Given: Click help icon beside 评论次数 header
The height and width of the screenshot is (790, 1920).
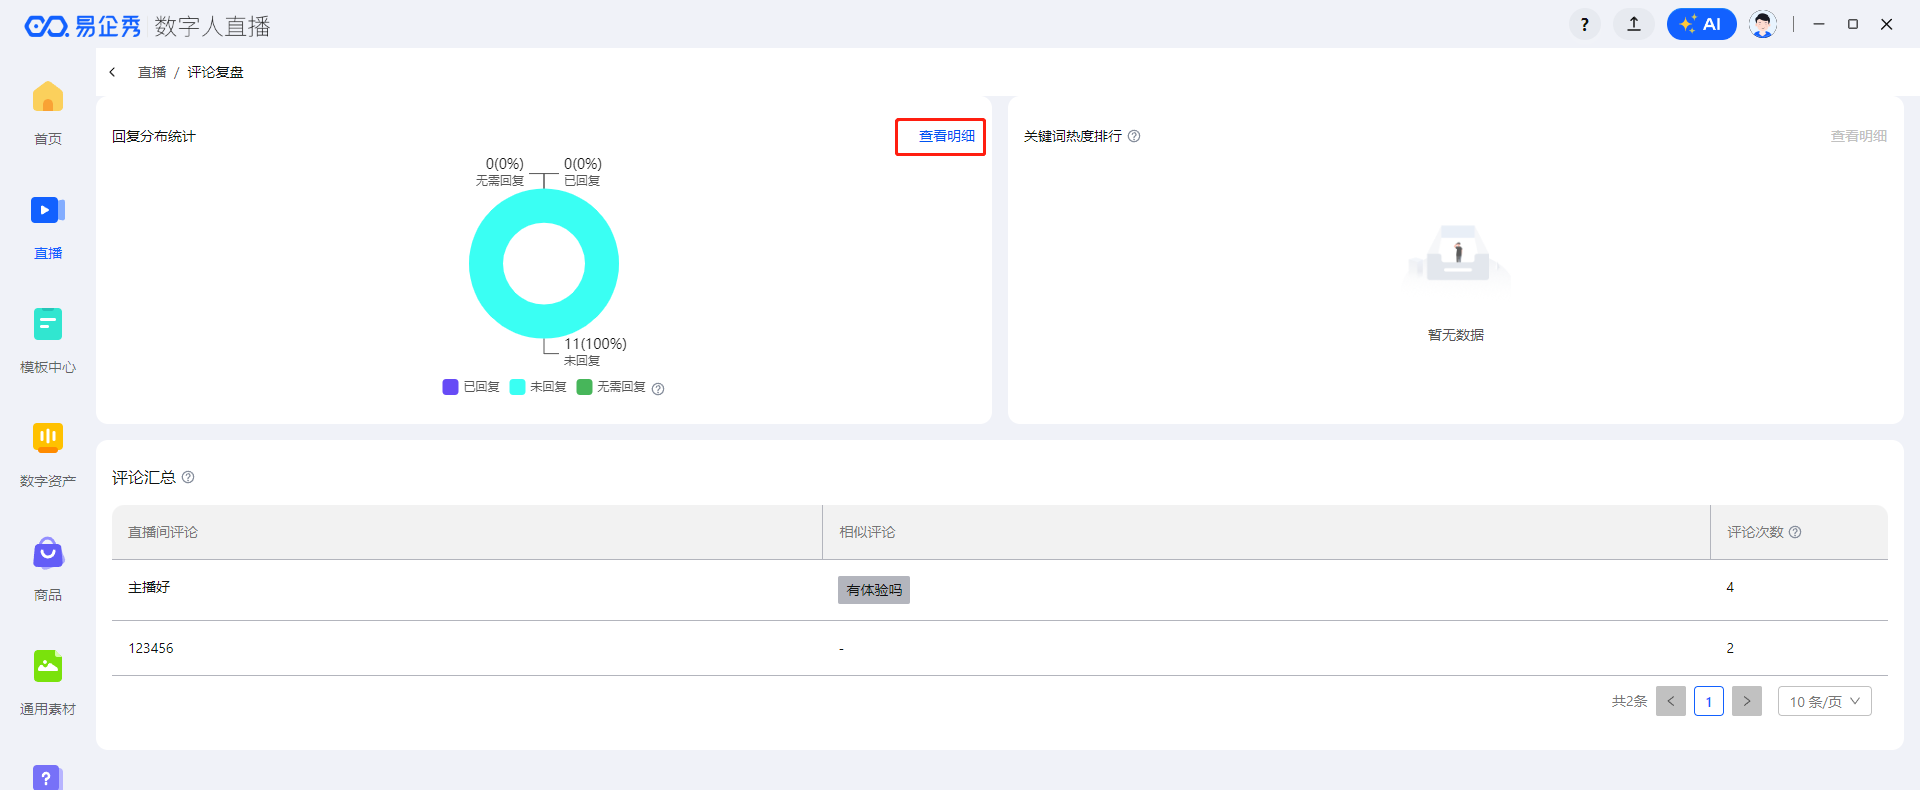Looking at the screenshot, I should 1795,532.
